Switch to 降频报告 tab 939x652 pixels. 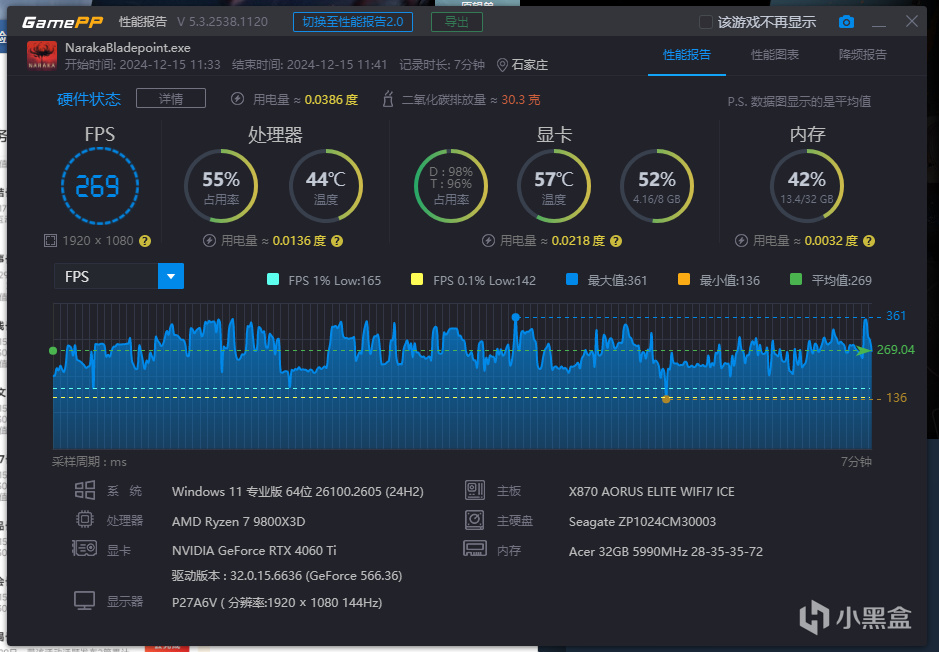(x=862, y=54)
